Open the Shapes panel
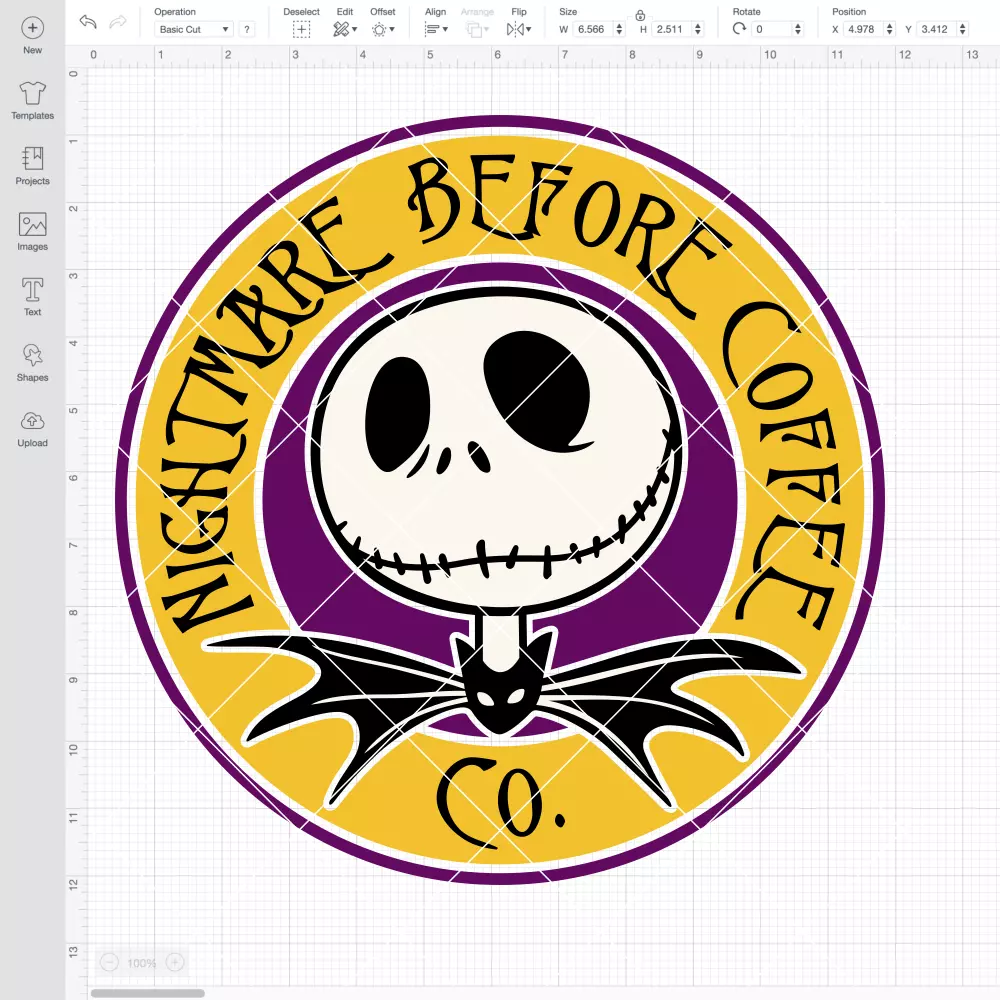Viewport: 1000px width, 1000px height. tap(33, 363)
